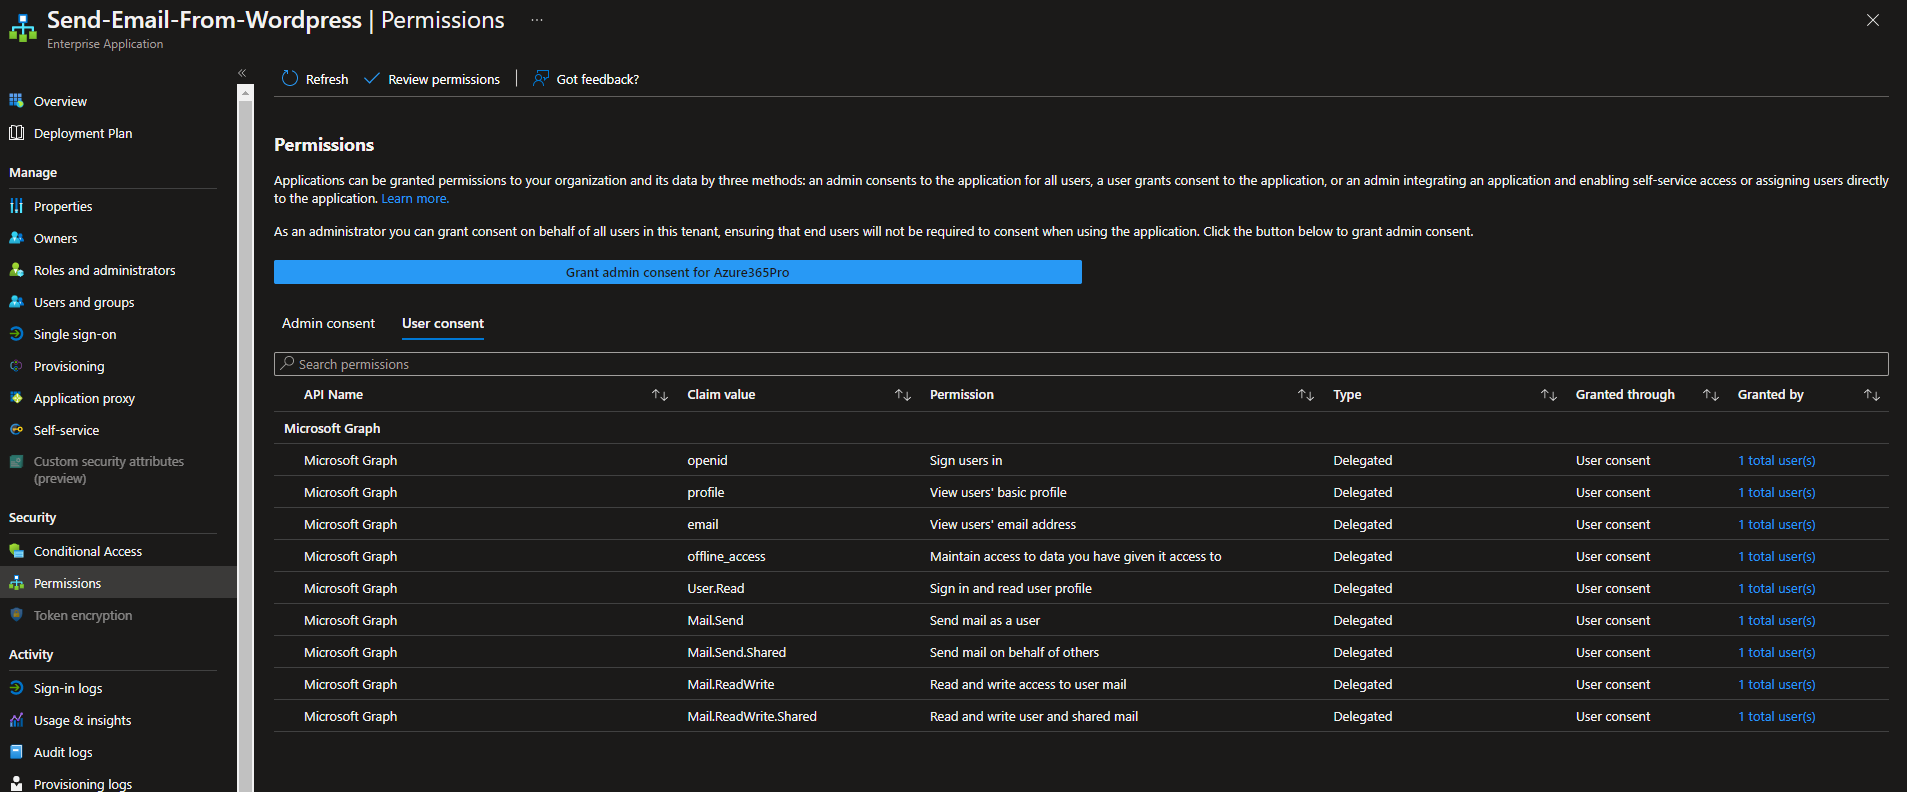Screen dimensions: 1907x792
Task: Close the Permissions blade
Action: pyautogui.click(x=1873, y=20)
